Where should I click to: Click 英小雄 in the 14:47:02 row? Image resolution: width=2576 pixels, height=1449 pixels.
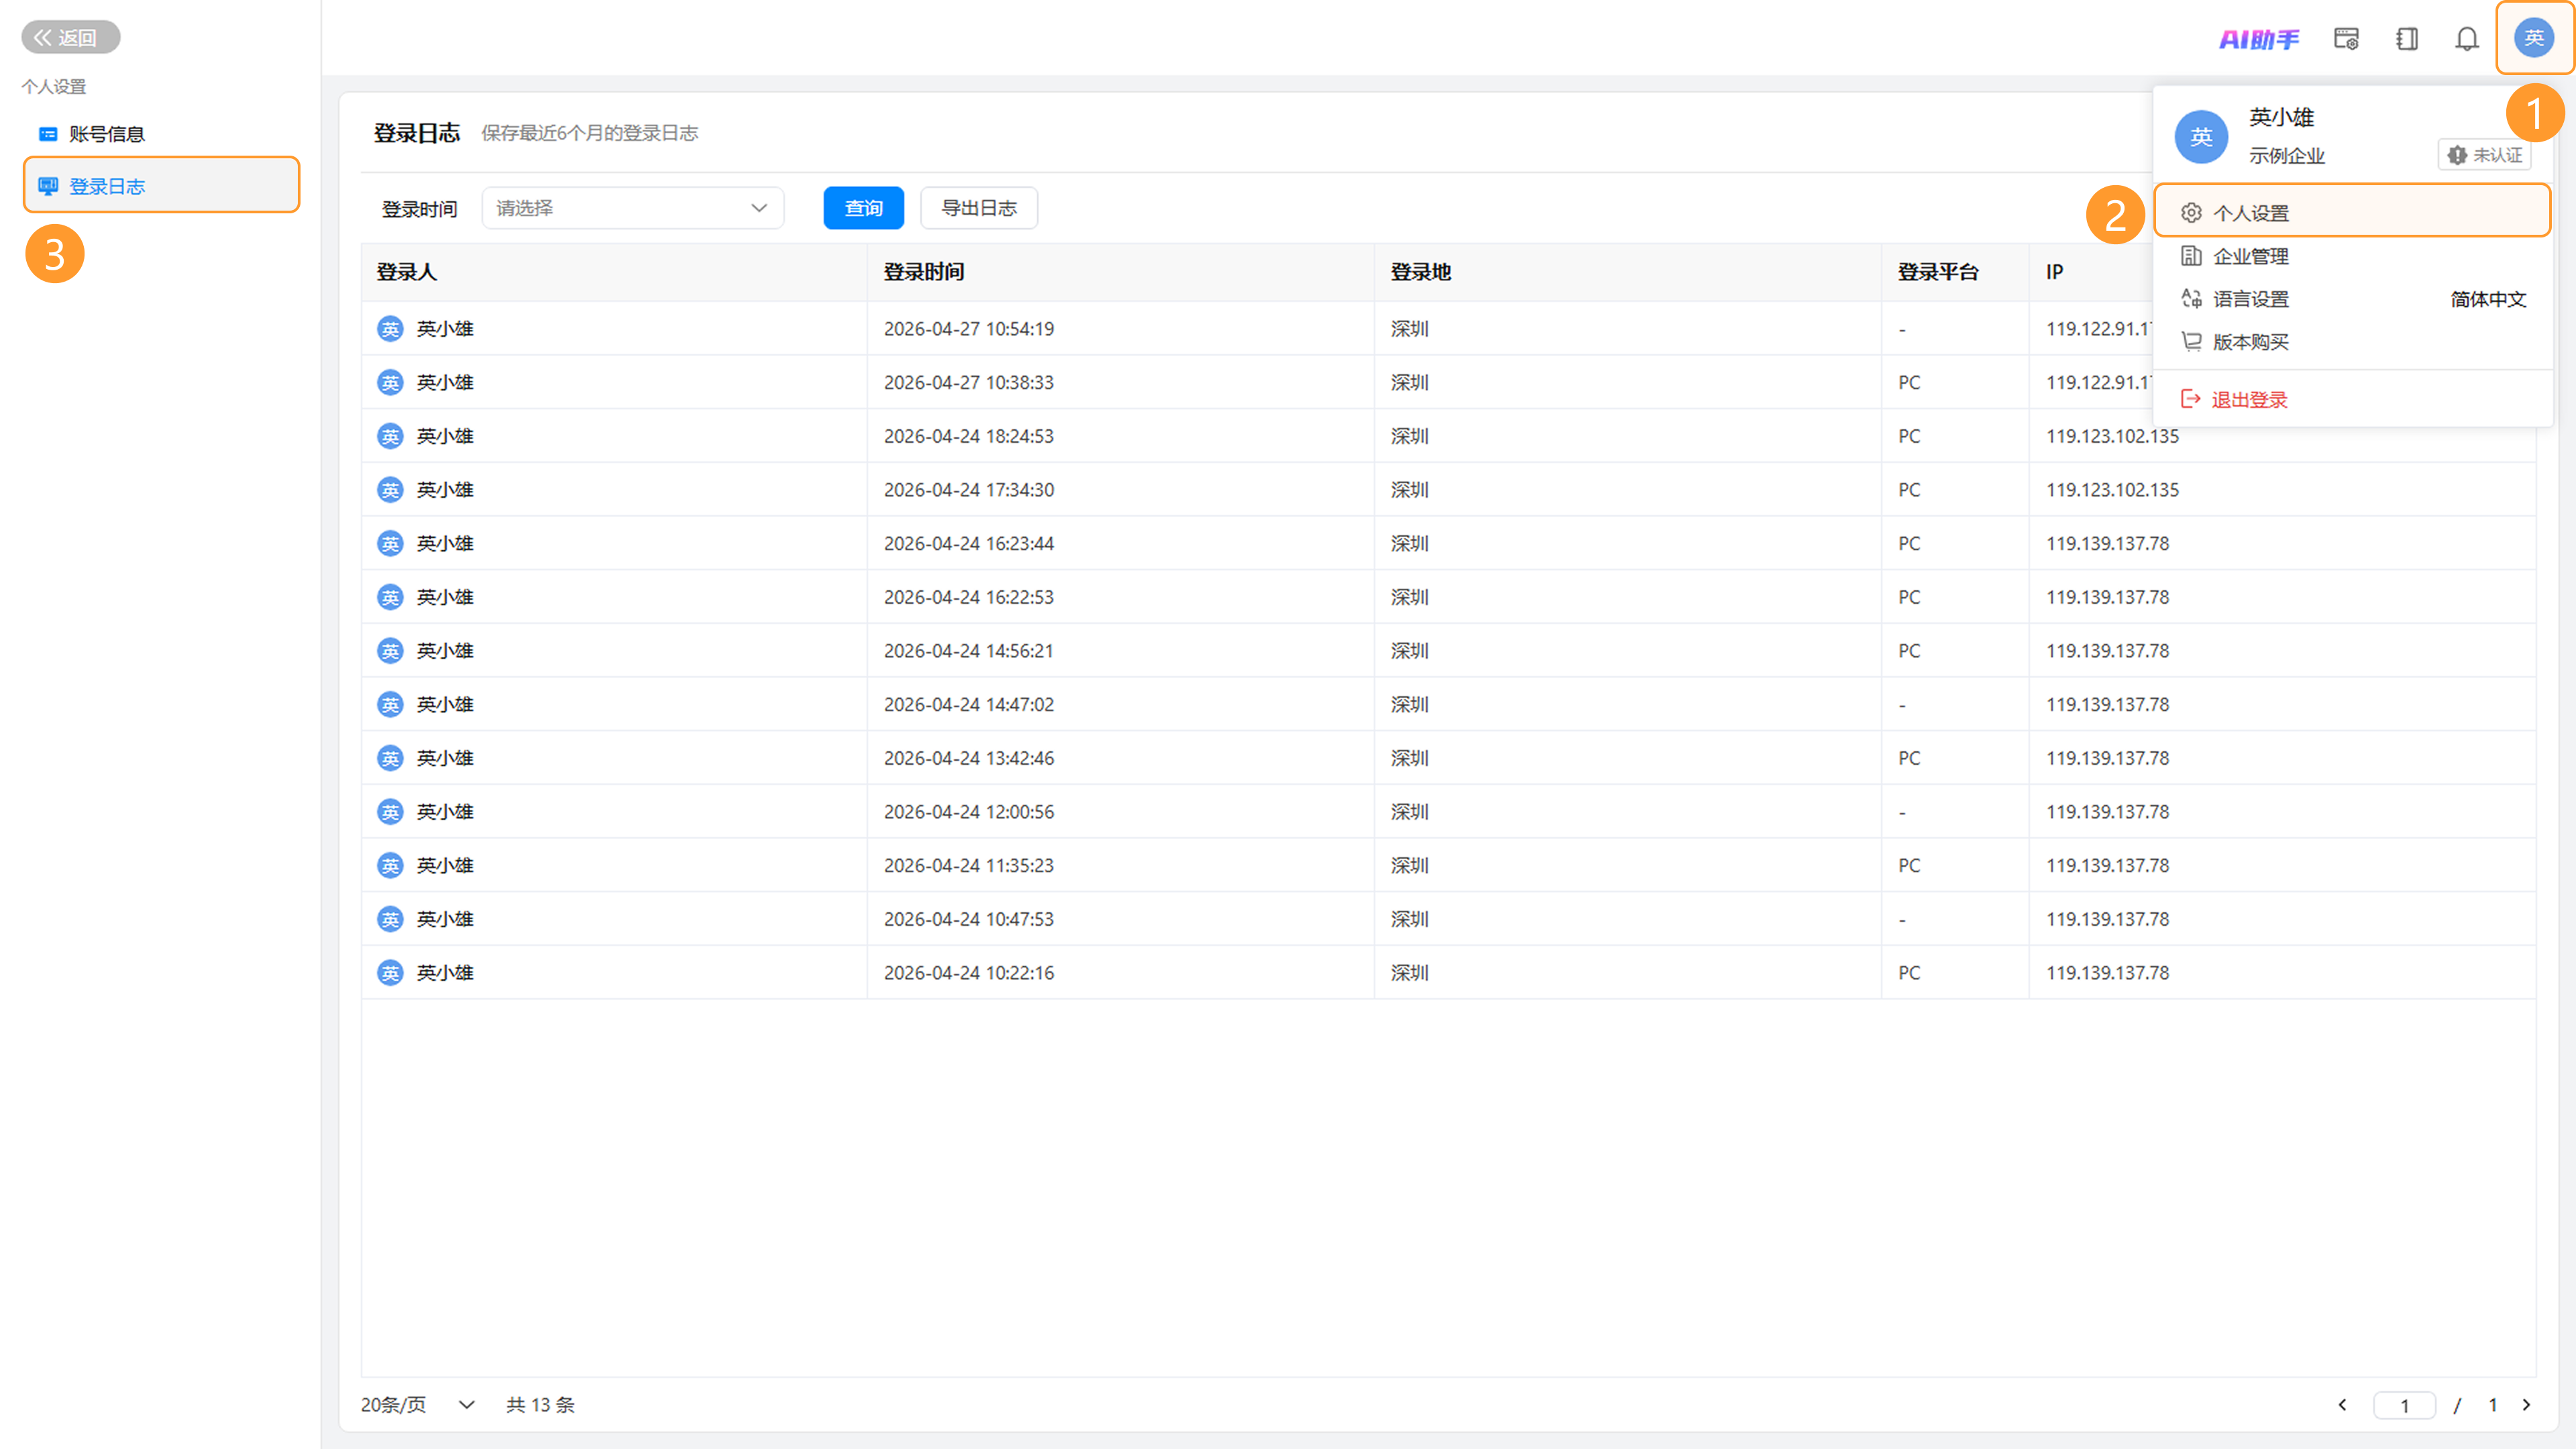tap(444, 704)
